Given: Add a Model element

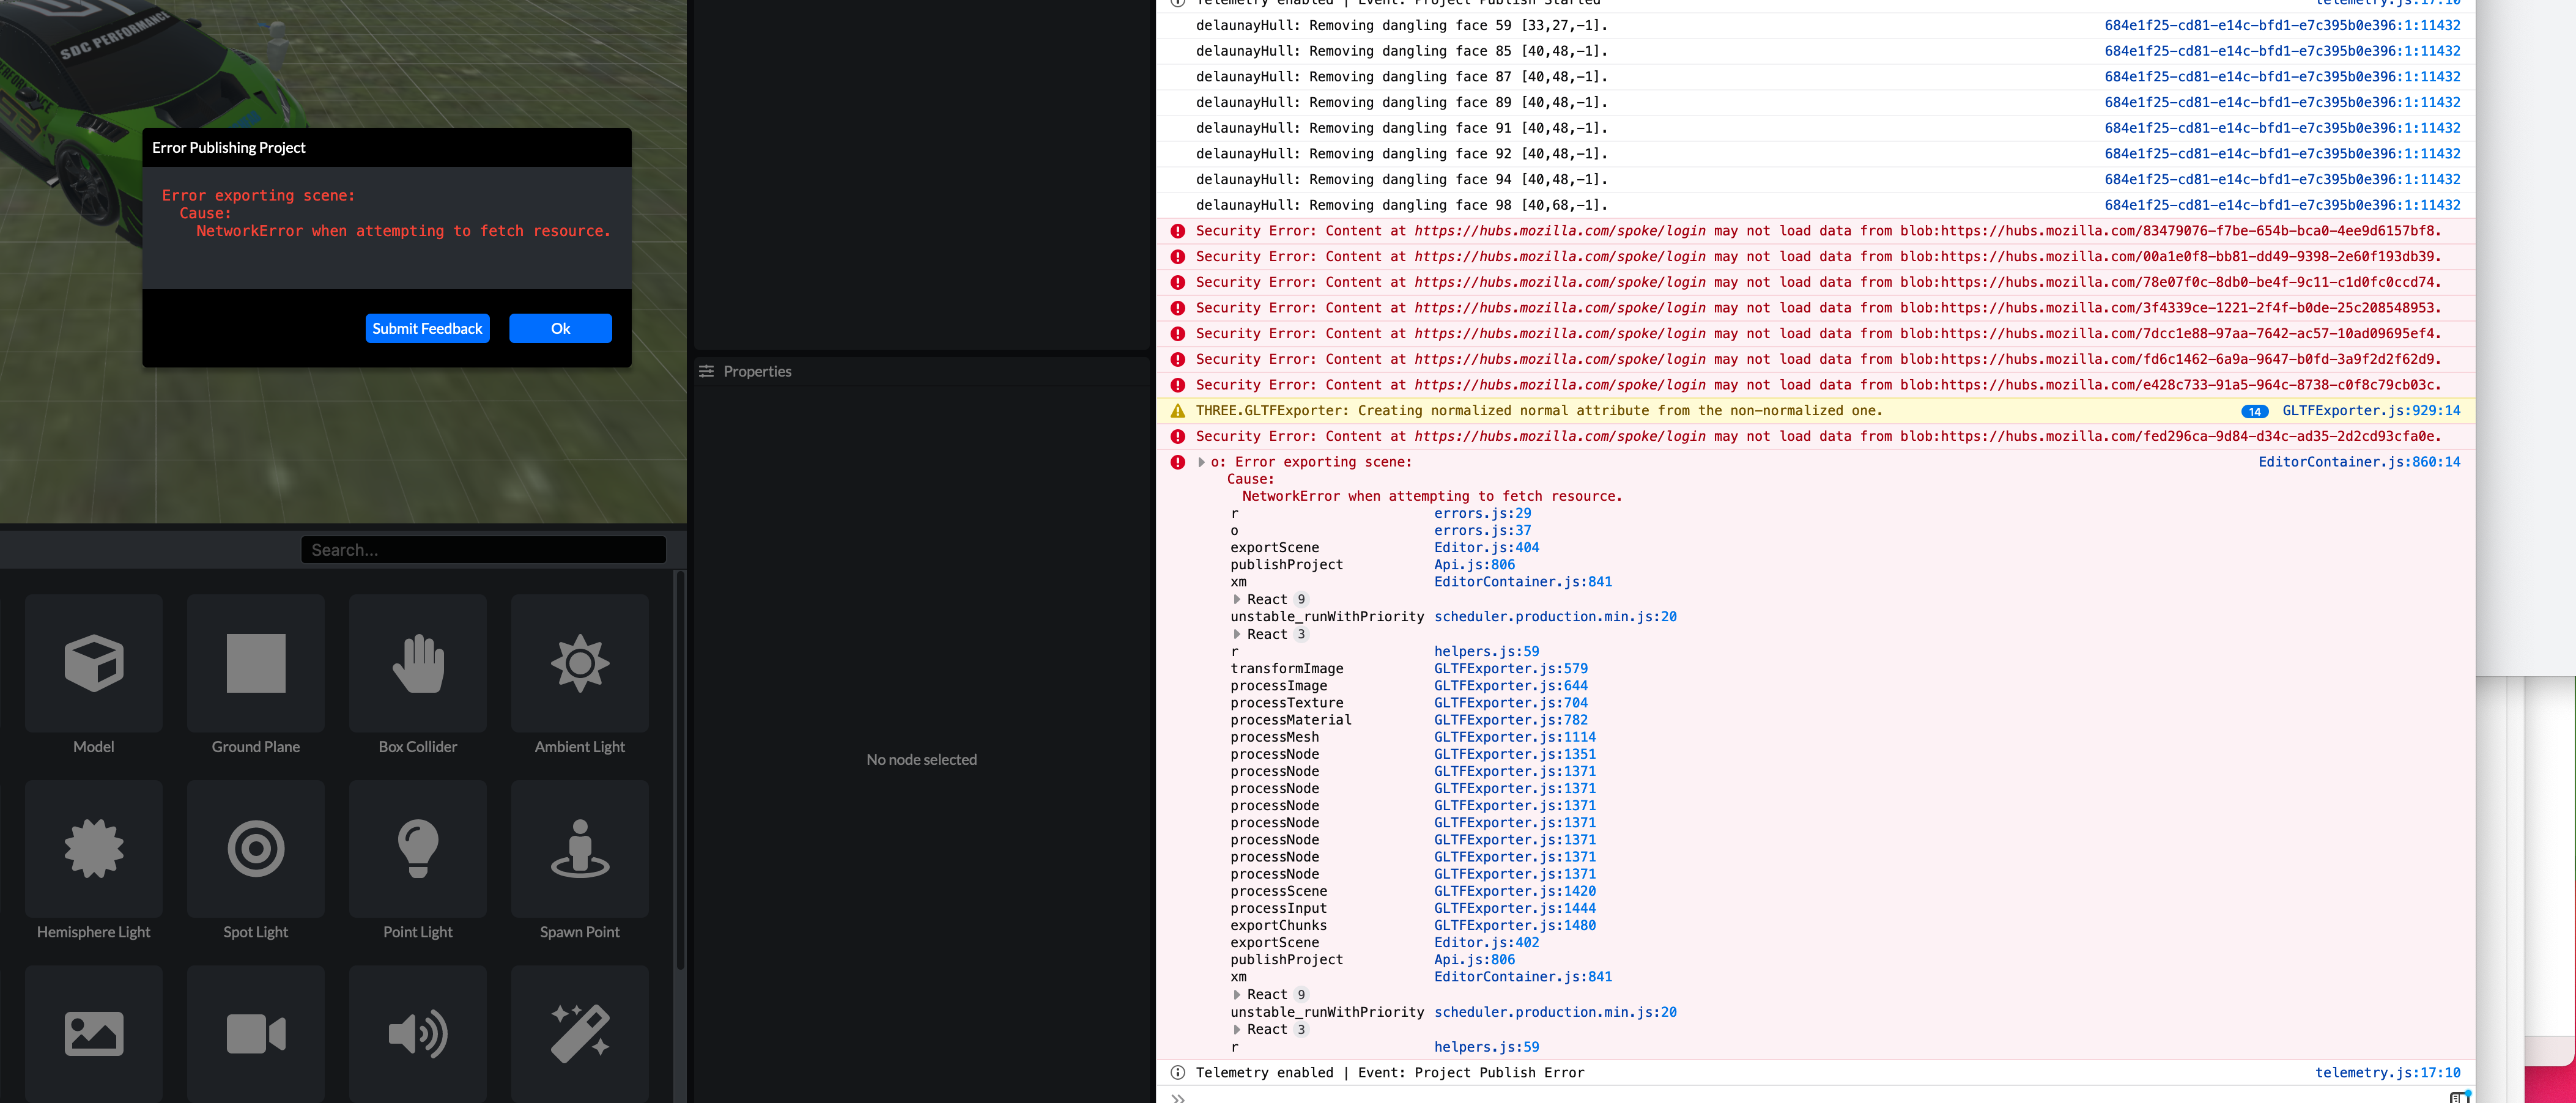Looking at the screenshot, I should (x=93, y=664).
